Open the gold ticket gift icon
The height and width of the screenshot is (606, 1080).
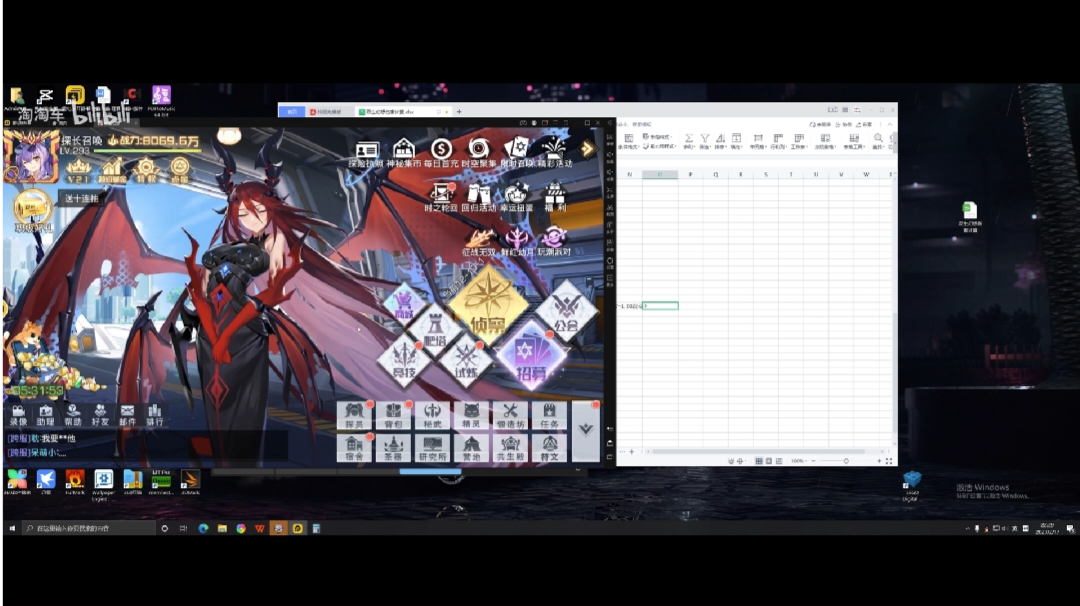(x=32, y=211)
